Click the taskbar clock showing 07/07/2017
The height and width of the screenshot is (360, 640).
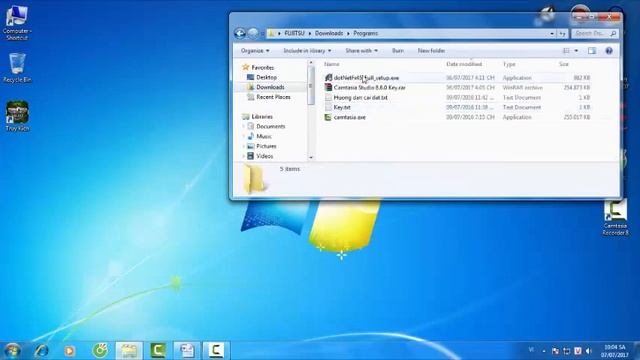point(614,351)
